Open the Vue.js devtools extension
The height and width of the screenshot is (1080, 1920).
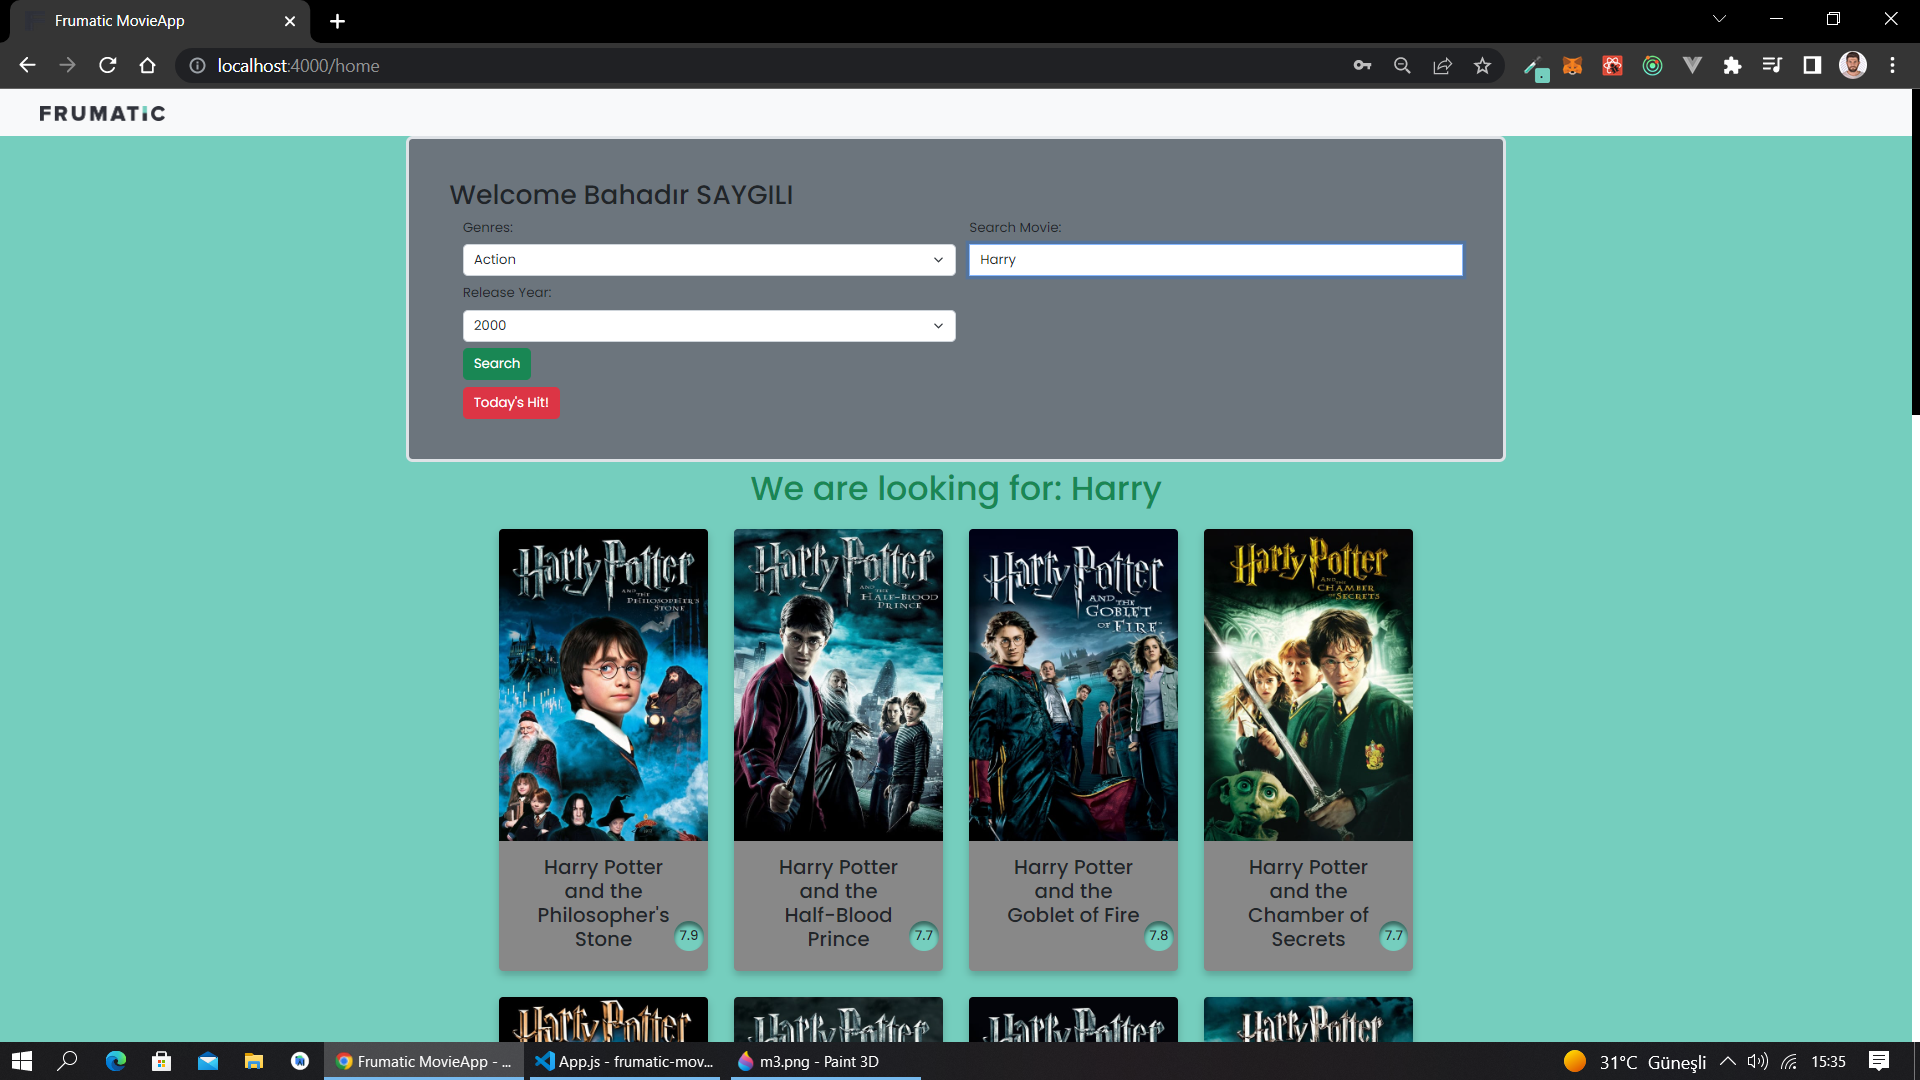coord(1692,65)
